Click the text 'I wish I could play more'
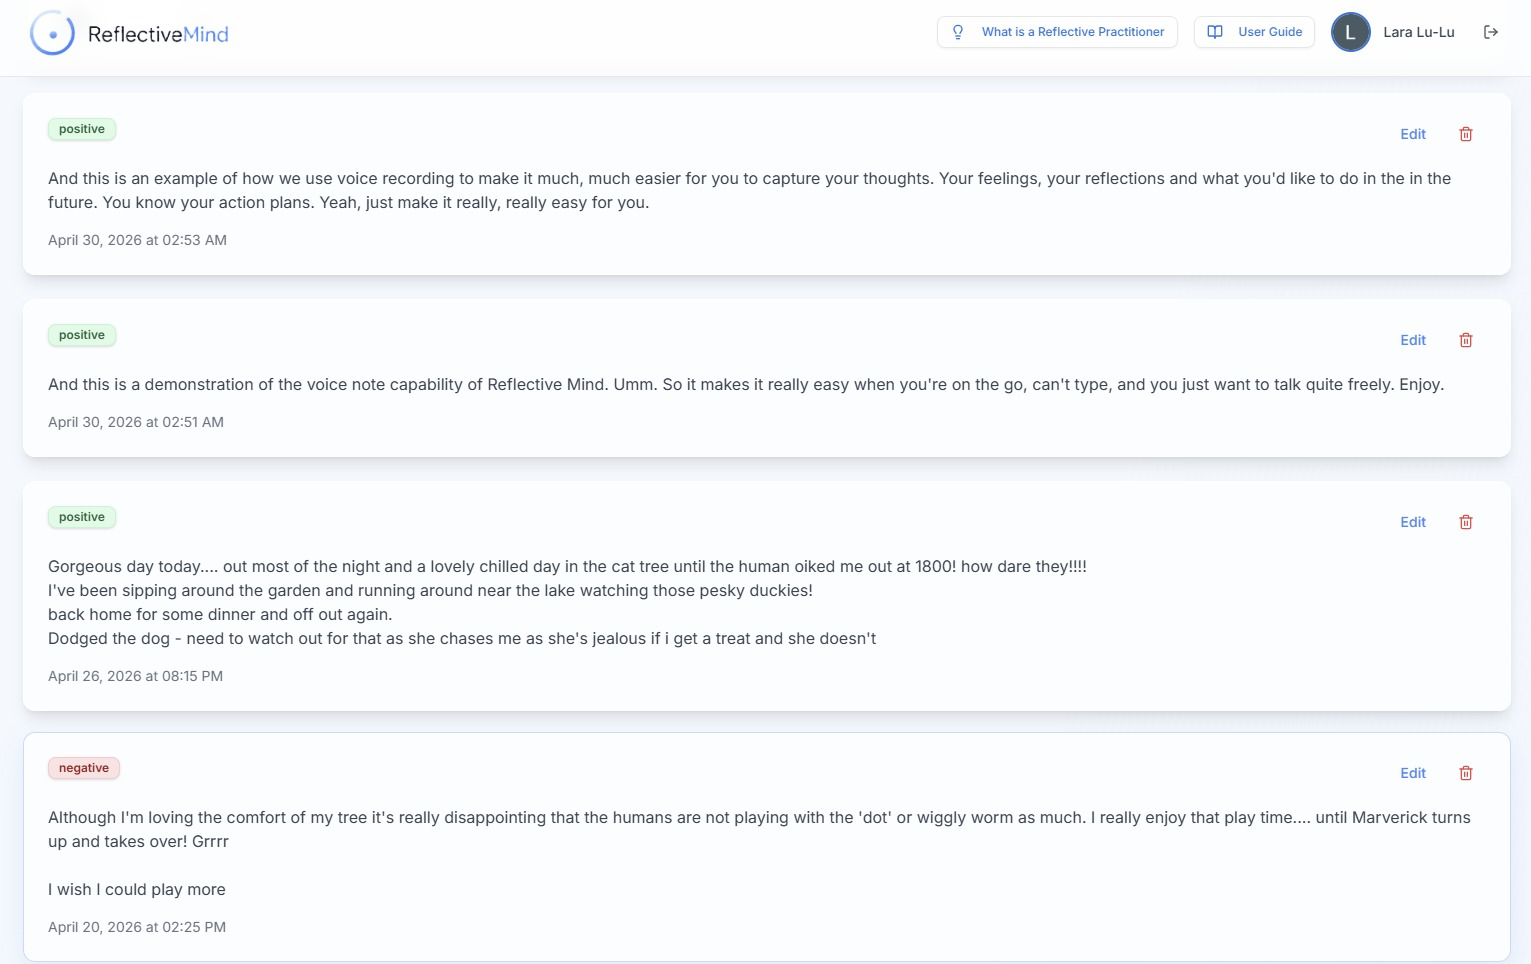Viewport: 1531px width, 964px height. click(x=137, y=889)
